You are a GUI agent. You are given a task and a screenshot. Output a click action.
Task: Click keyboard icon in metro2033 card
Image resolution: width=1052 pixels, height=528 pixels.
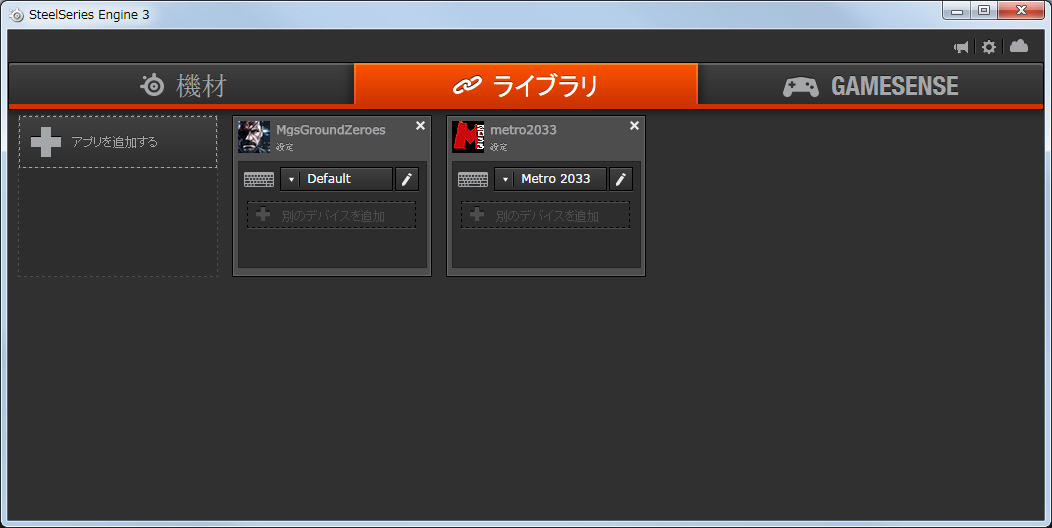coord(473,179)
